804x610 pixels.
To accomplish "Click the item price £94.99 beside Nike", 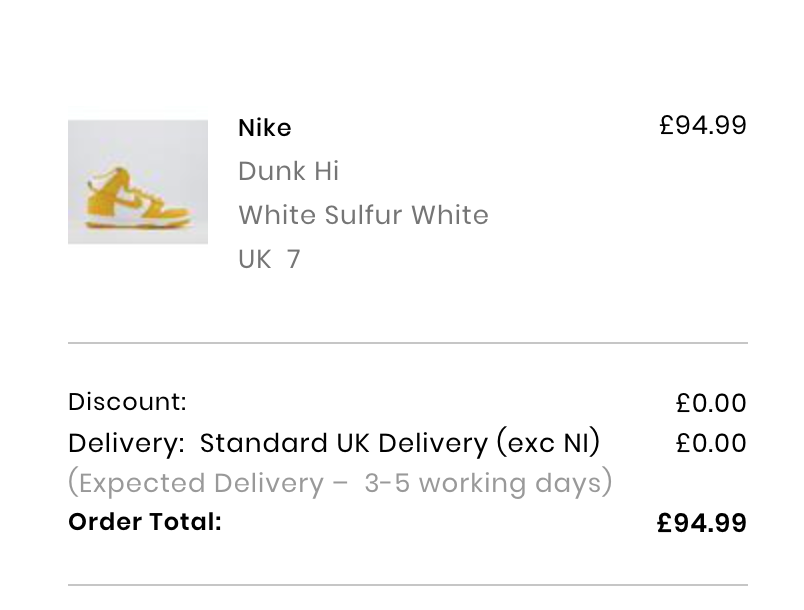I will (703, 125).
